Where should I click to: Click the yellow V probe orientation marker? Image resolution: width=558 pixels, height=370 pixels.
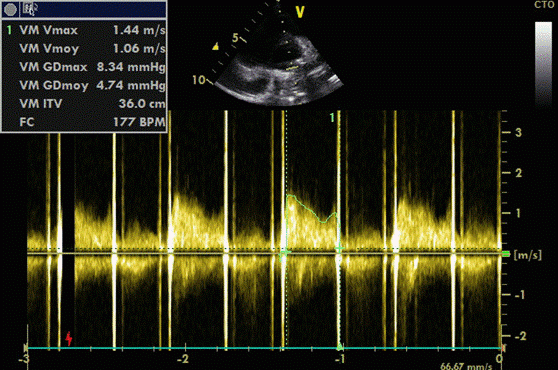[x=300, y=12]
